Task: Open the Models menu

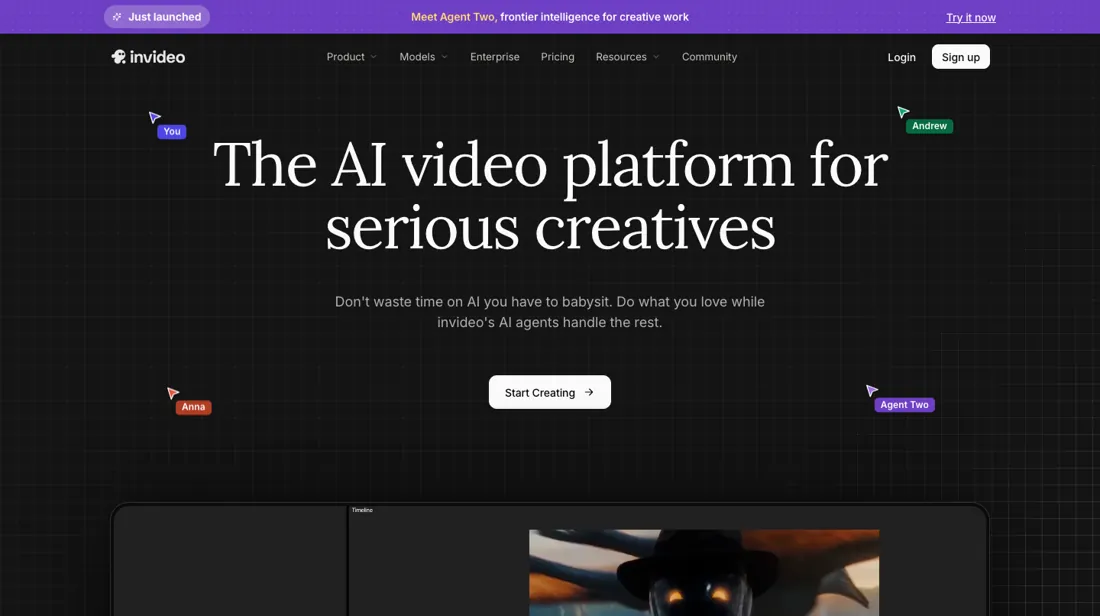Action: [x=424, y=57]
